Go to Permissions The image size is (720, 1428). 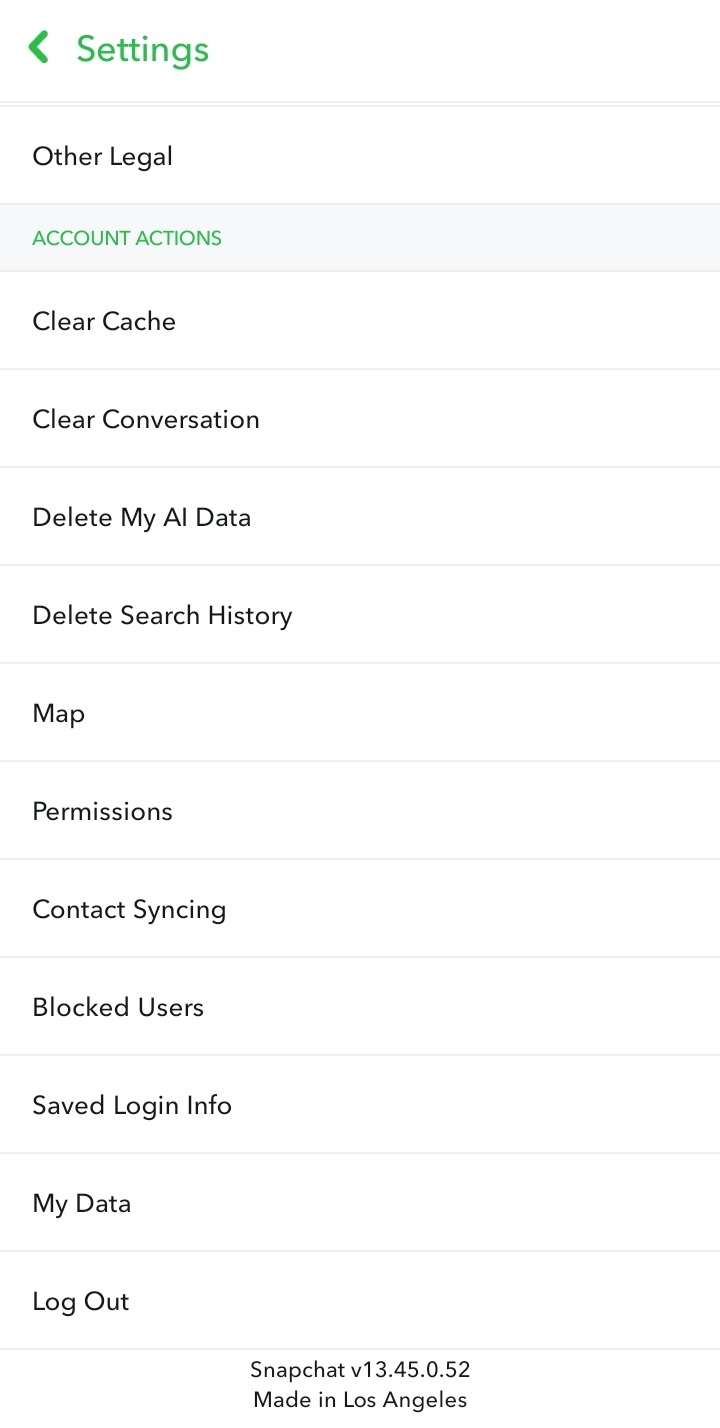(360, 811)
